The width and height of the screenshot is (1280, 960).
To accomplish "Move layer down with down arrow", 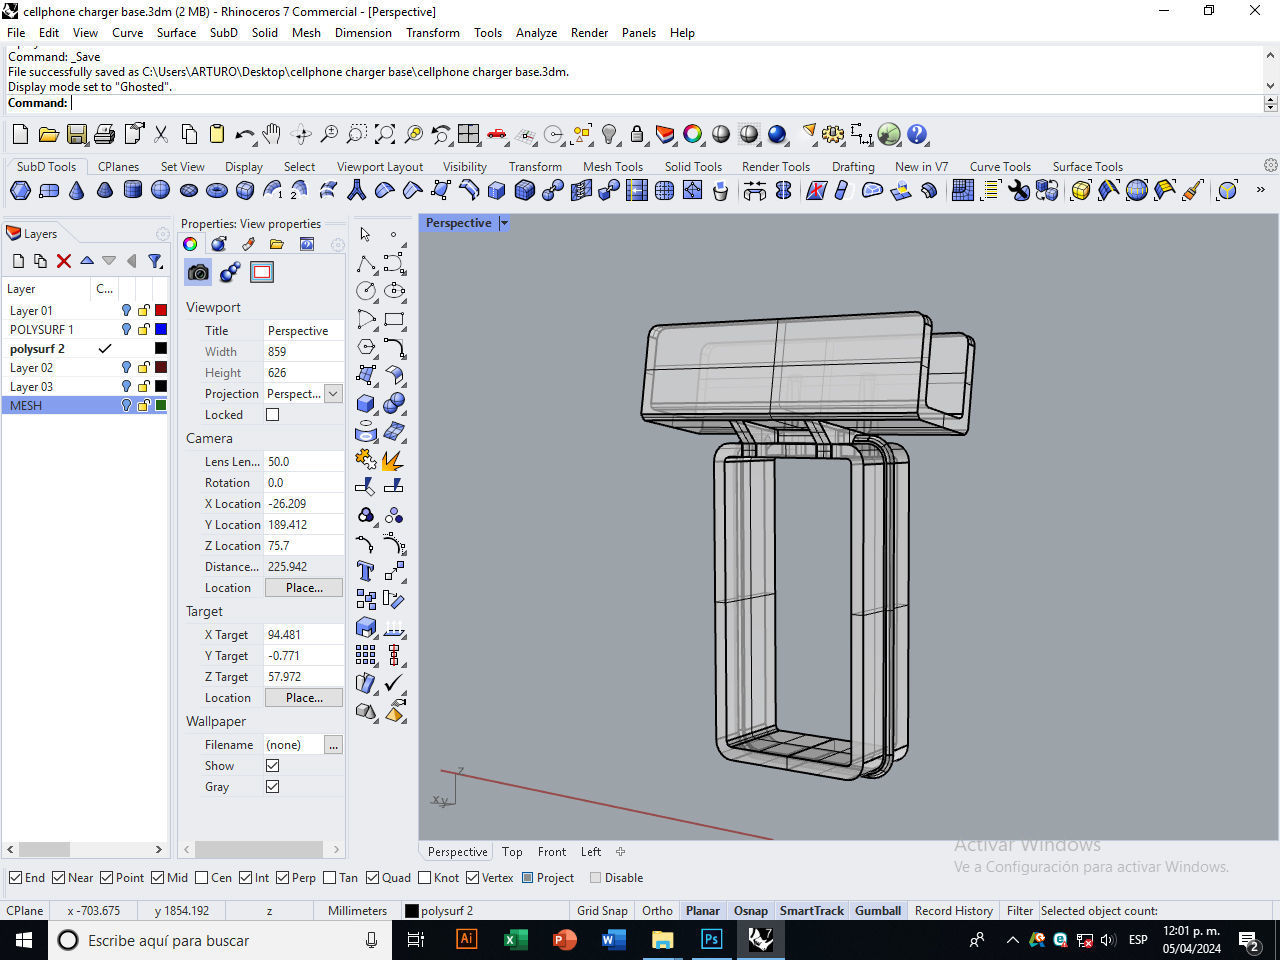I will click(109, 261).
